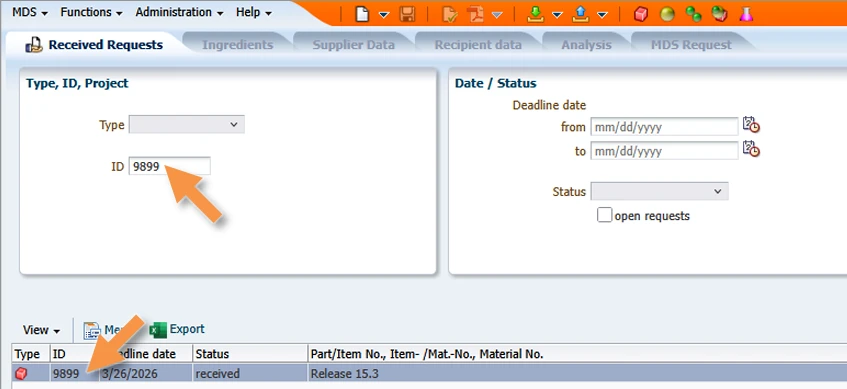Open the dropdown arrow beside the PDF icon
Screen dimensions: 847x389
(497, 15)
